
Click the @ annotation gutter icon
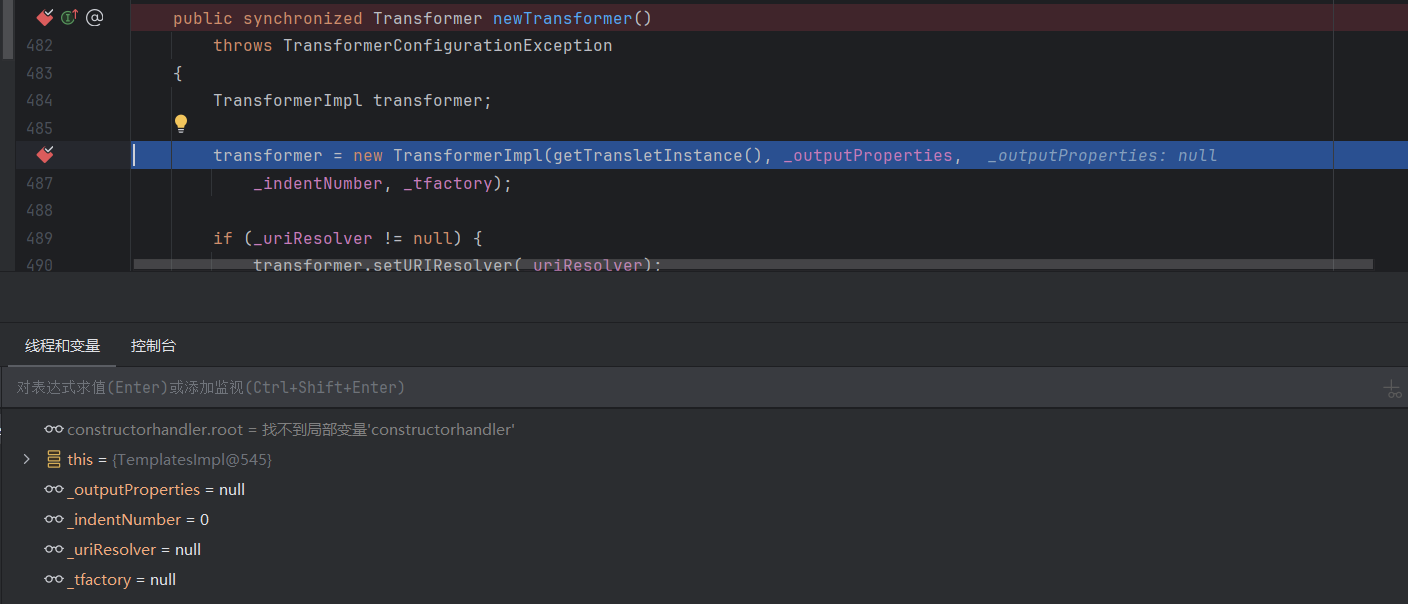[94, 17]
